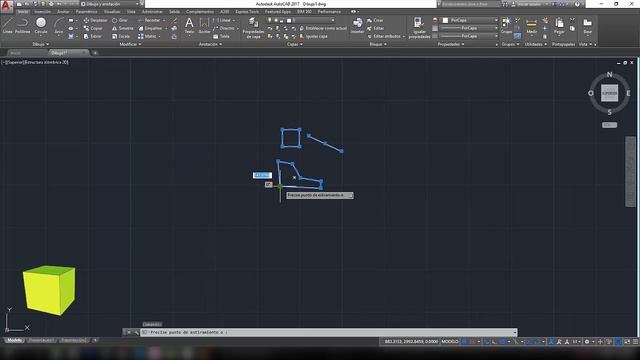Expand the Capas panel
This screenshot has height=360, width=640.
click(x=295, y=44)
